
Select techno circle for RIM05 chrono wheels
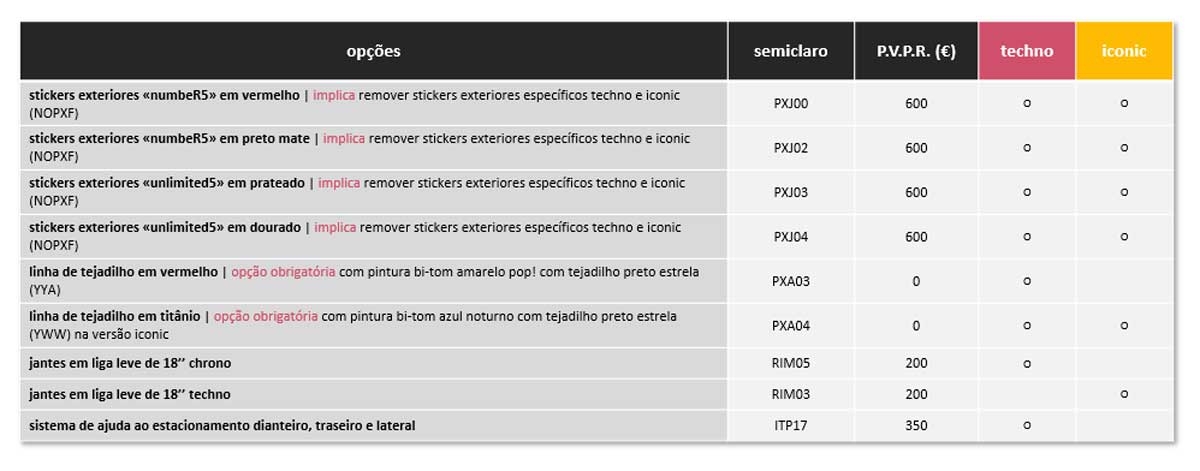coord(1027,362)
